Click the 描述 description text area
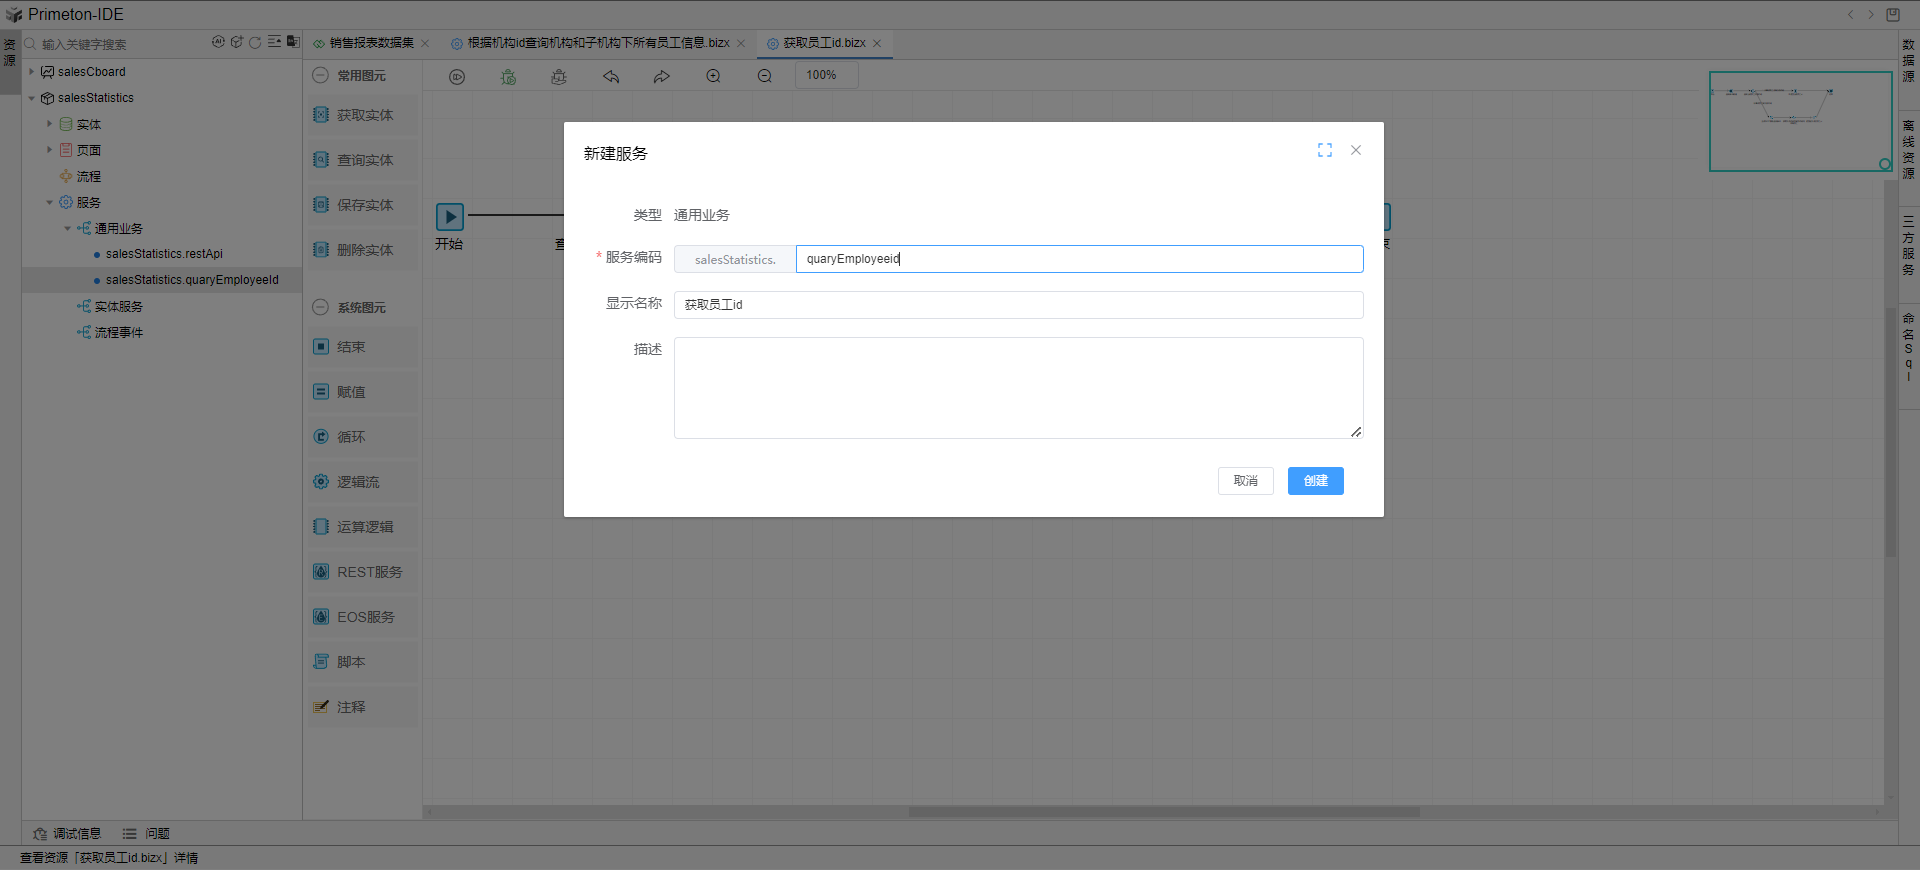Screen dimensions: 1920x870 click(x=1018, y=388)
